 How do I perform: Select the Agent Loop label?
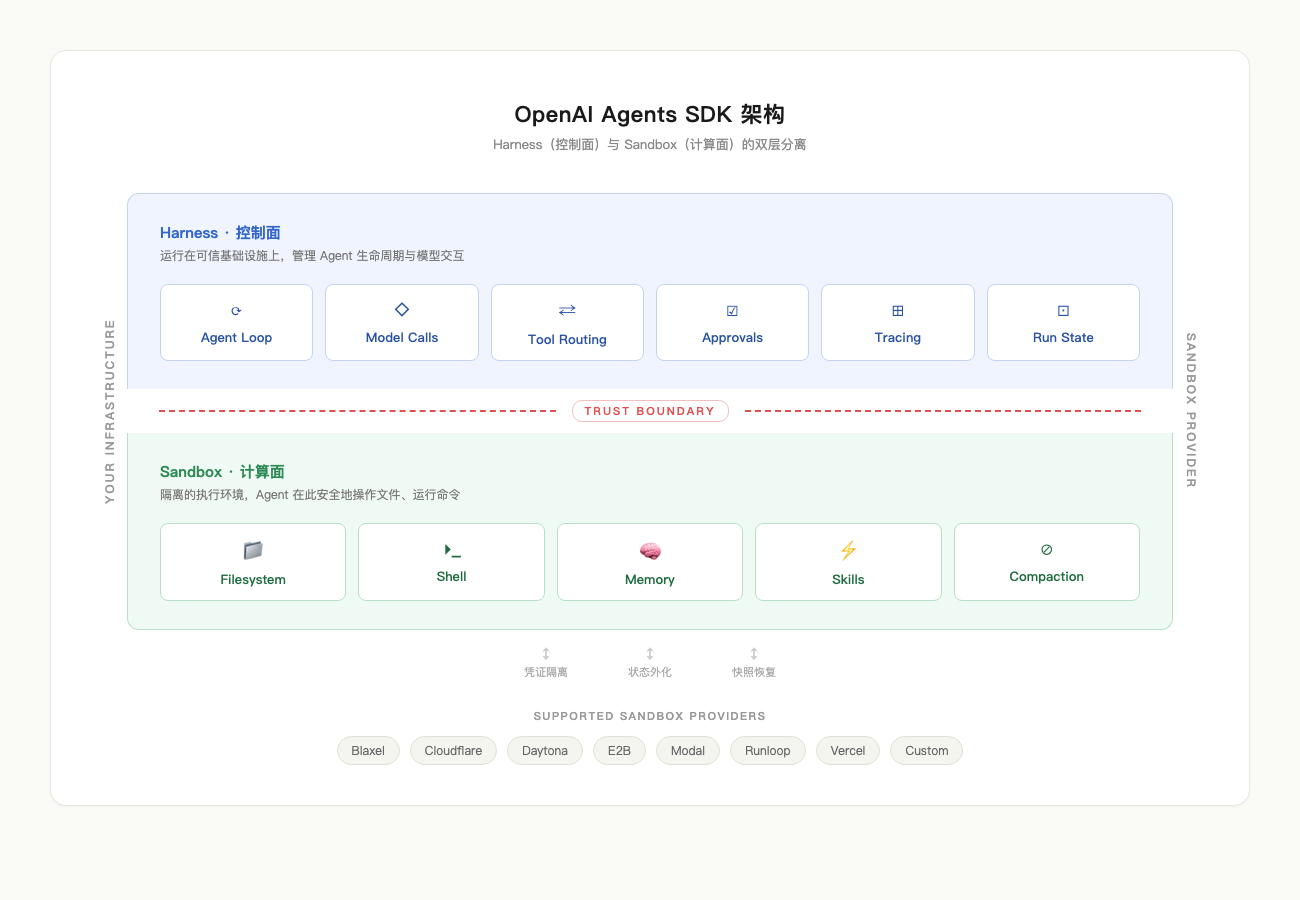point(236,338)
